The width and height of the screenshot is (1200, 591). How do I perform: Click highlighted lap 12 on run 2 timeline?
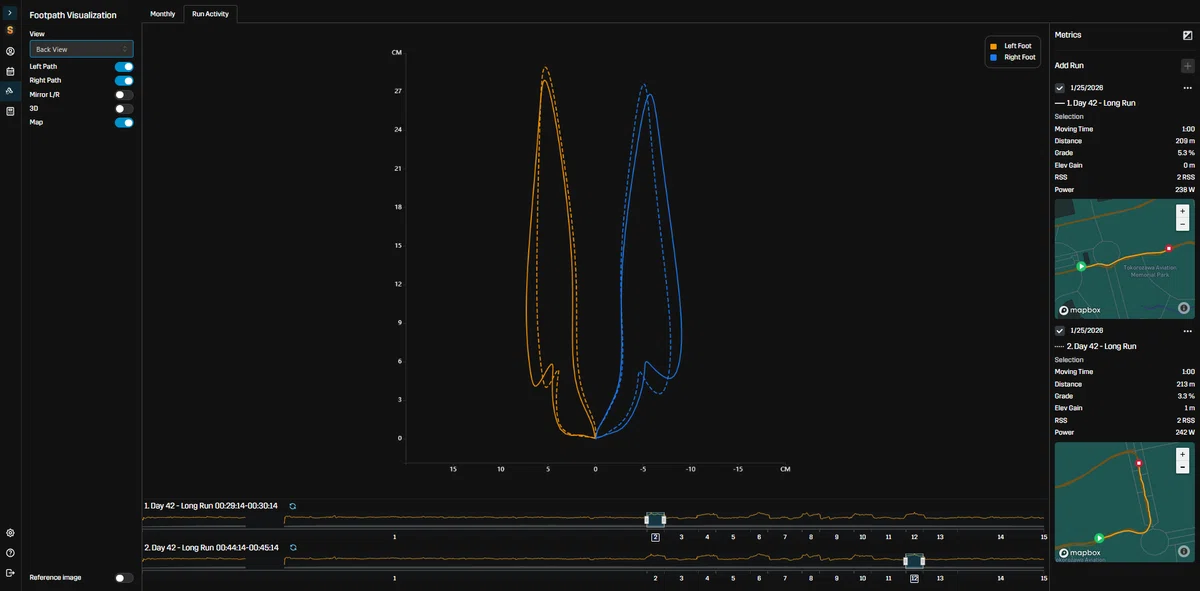[x=914, y=579]
